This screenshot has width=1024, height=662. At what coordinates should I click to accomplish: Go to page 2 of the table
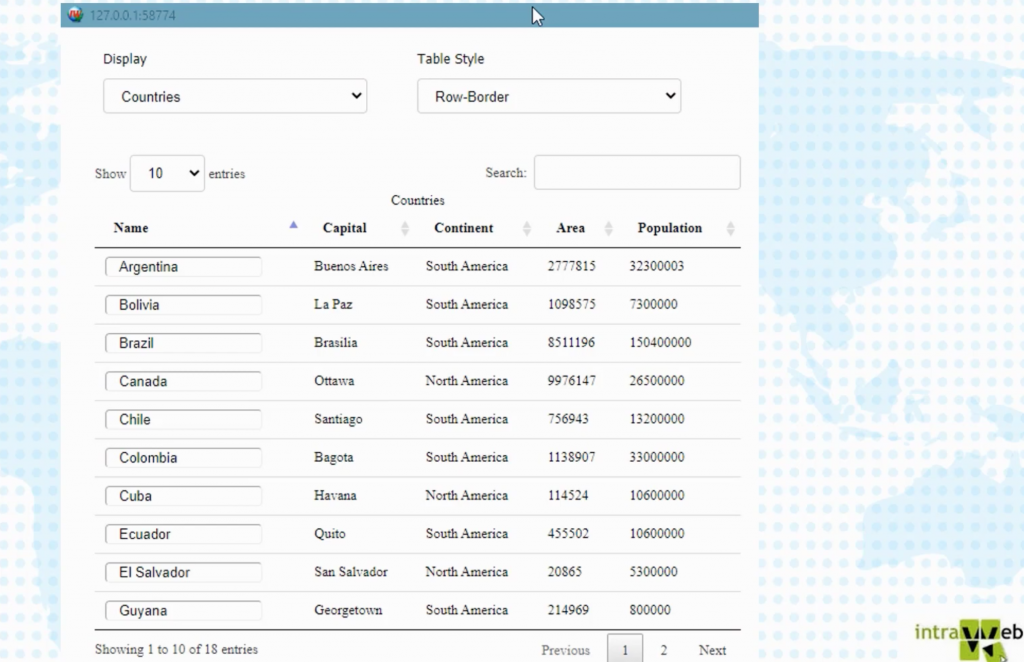[x=663, y=650]
